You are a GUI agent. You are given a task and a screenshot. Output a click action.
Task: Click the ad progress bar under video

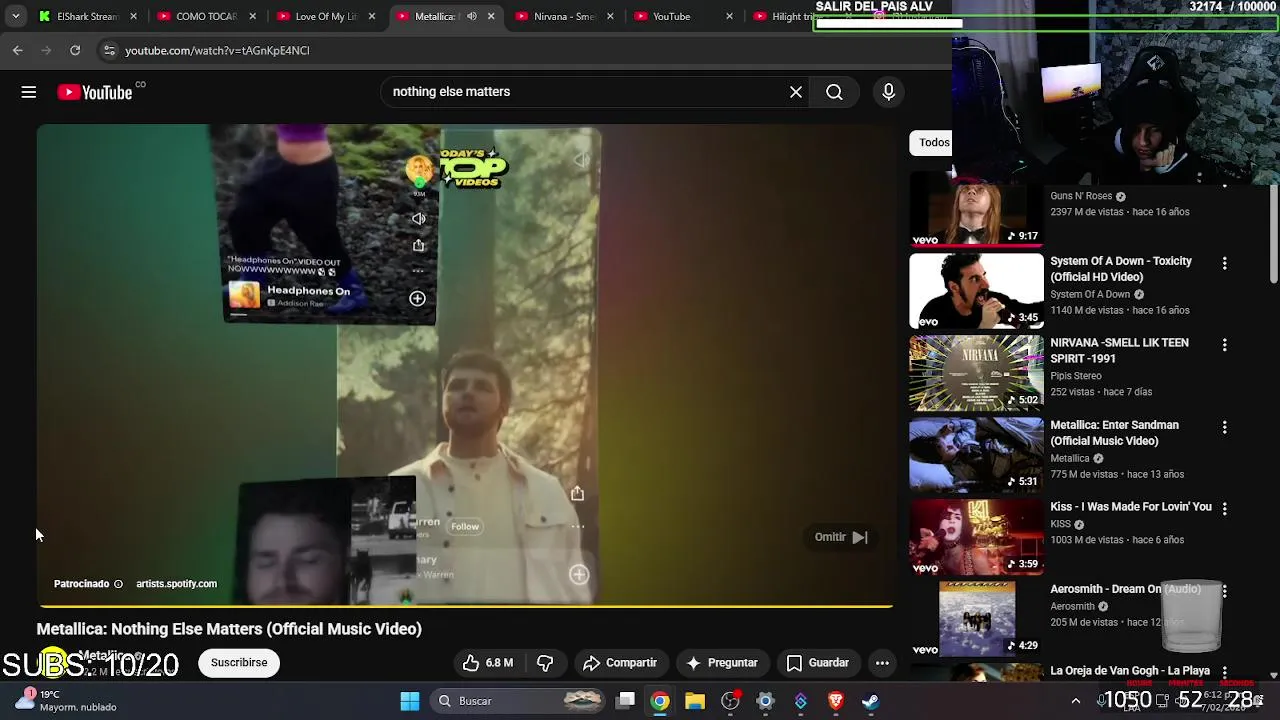[x=465, y=607]
